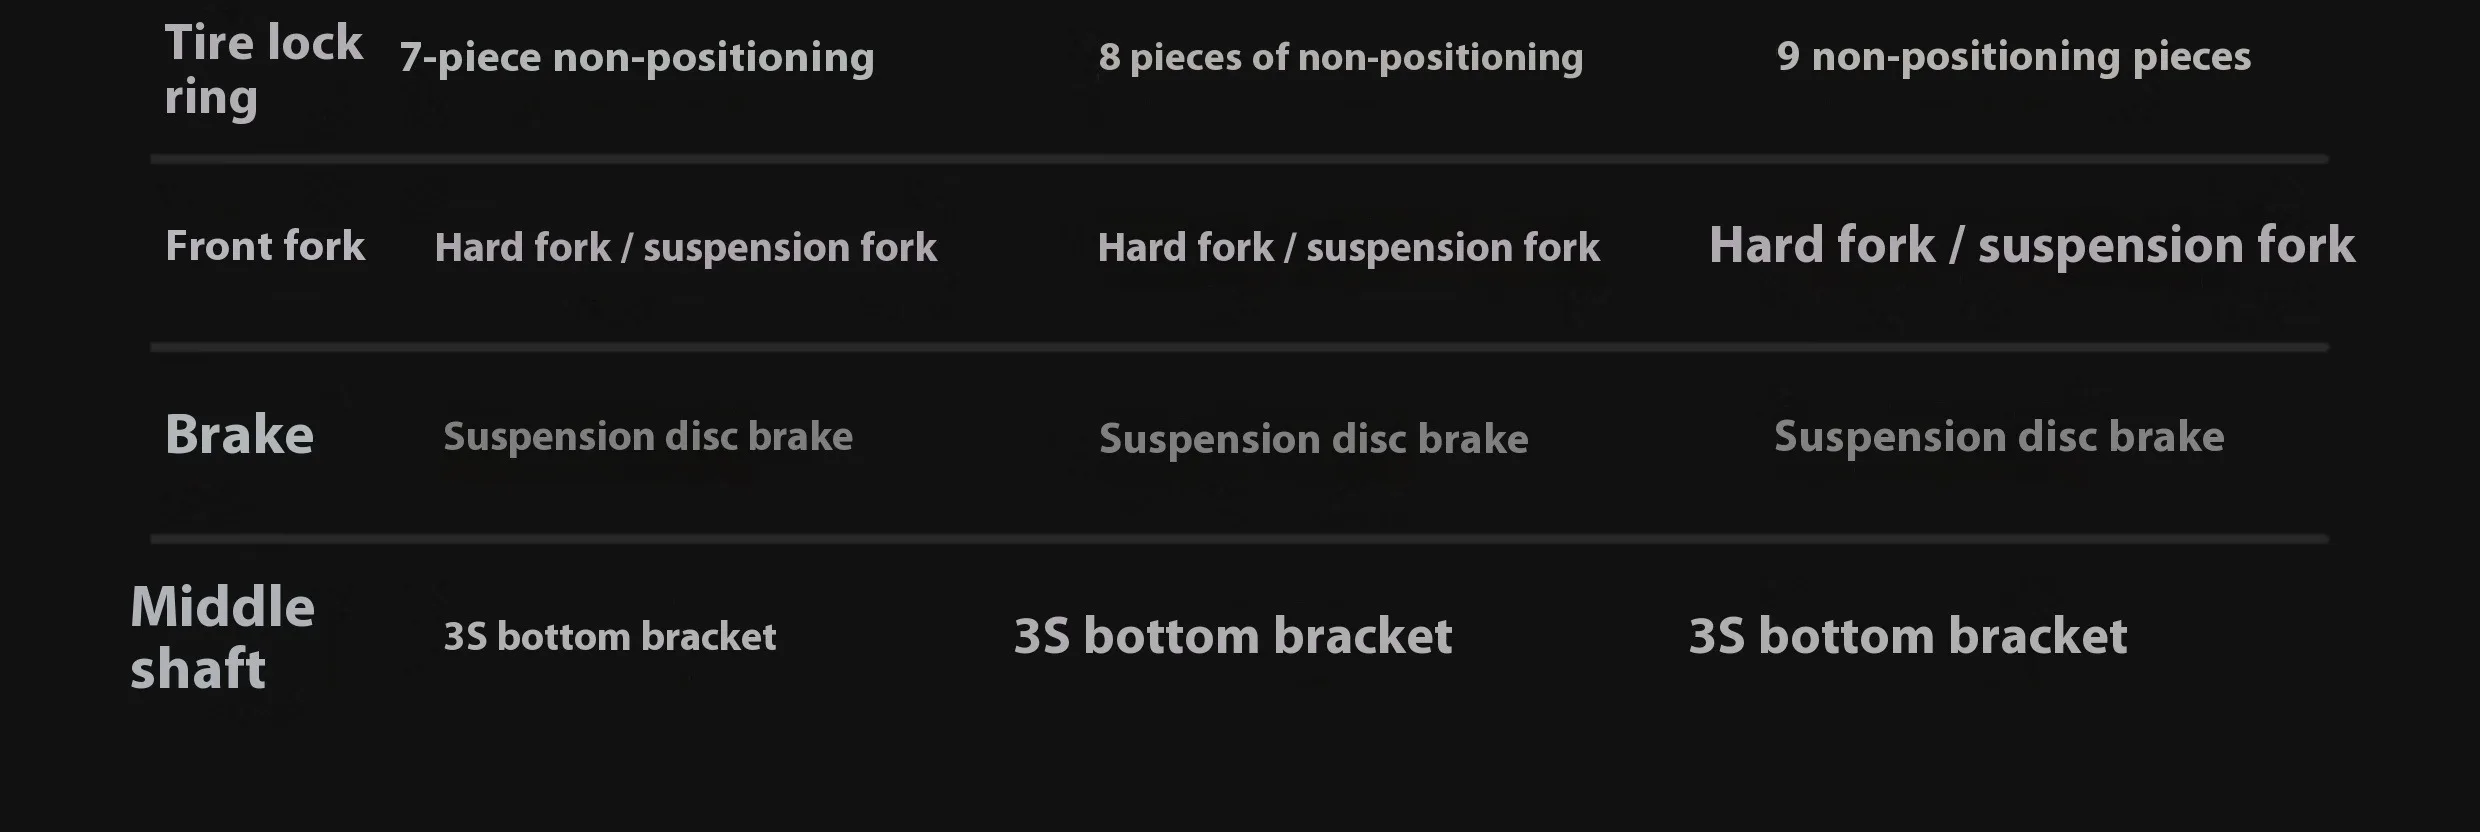Select the rightmost "Suspension disc brake" cell

point(1998,437)
